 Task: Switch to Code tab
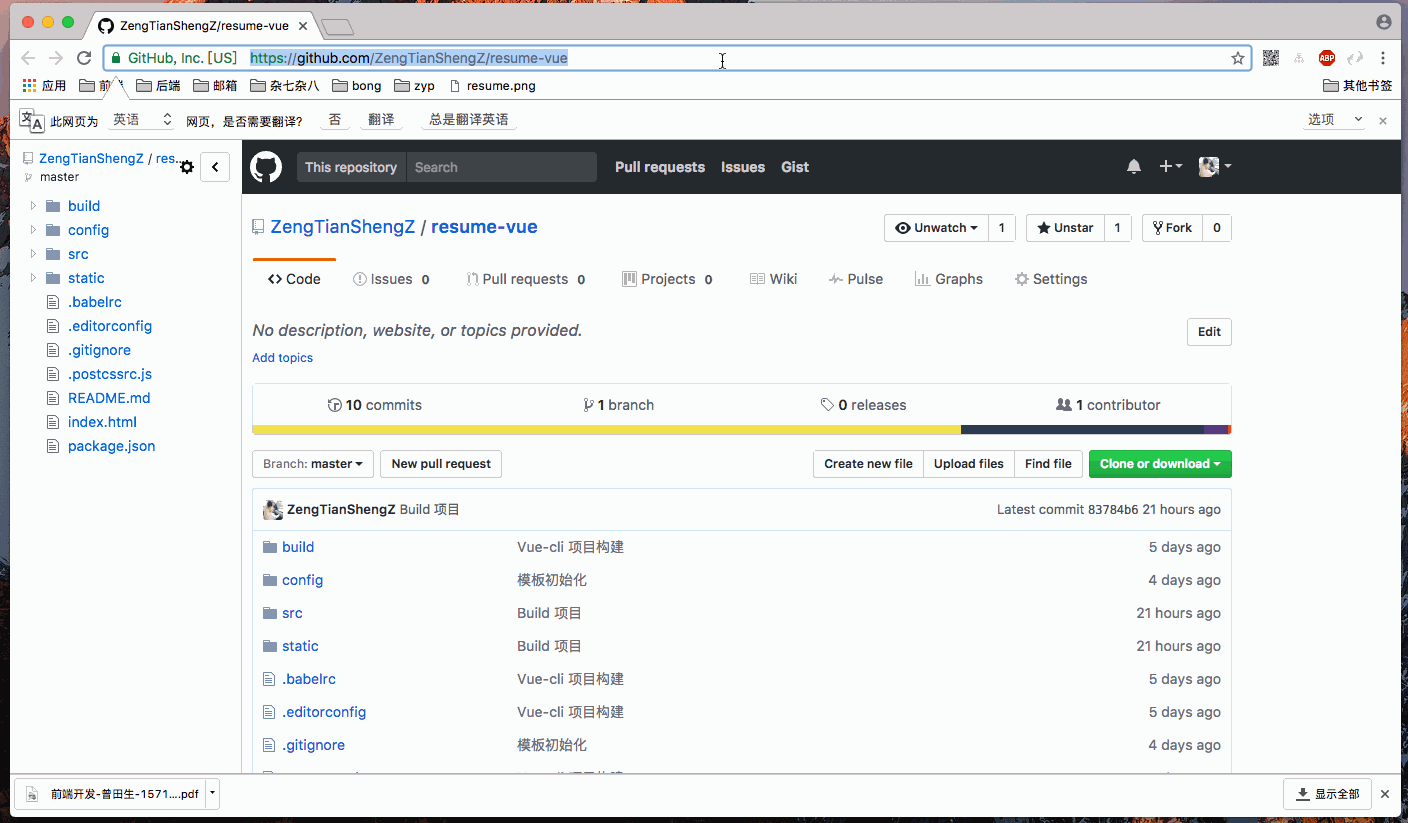tap(294, 279)
